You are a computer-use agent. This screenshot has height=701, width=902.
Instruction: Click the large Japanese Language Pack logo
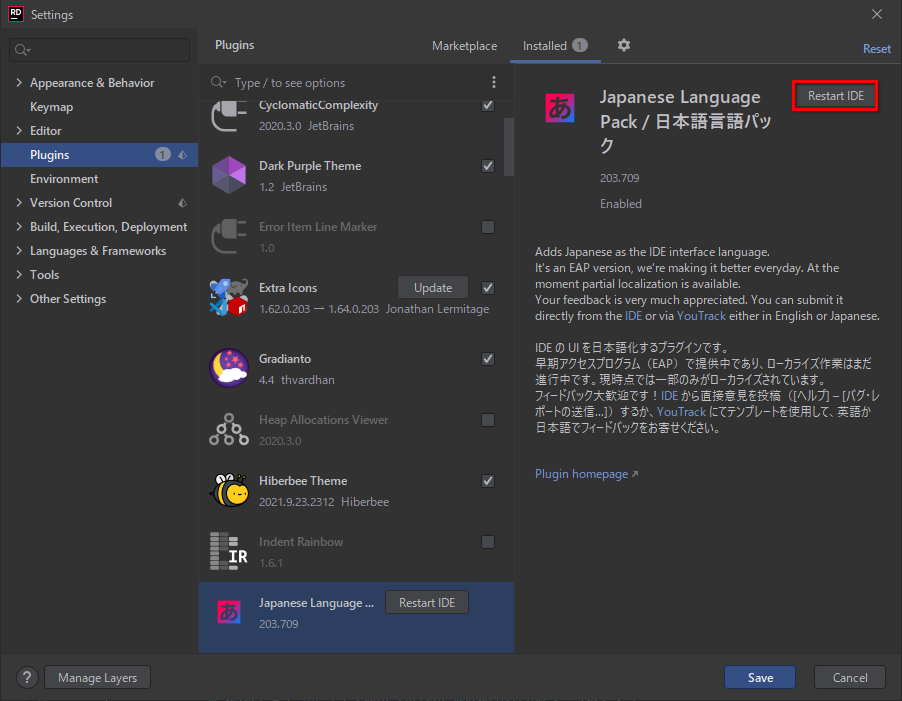[x=560, y=108]
